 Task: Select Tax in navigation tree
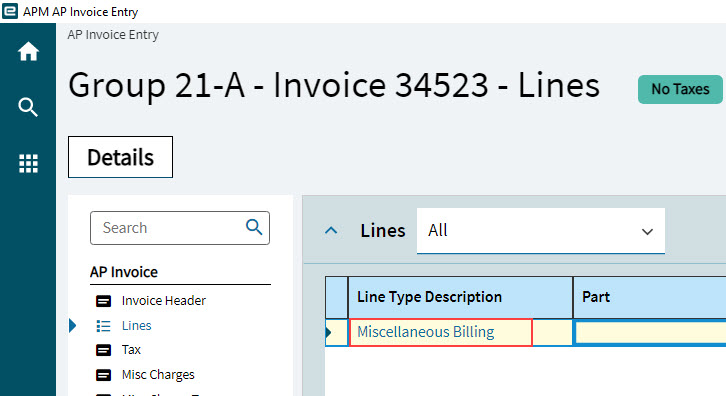[x=131, y=350]
